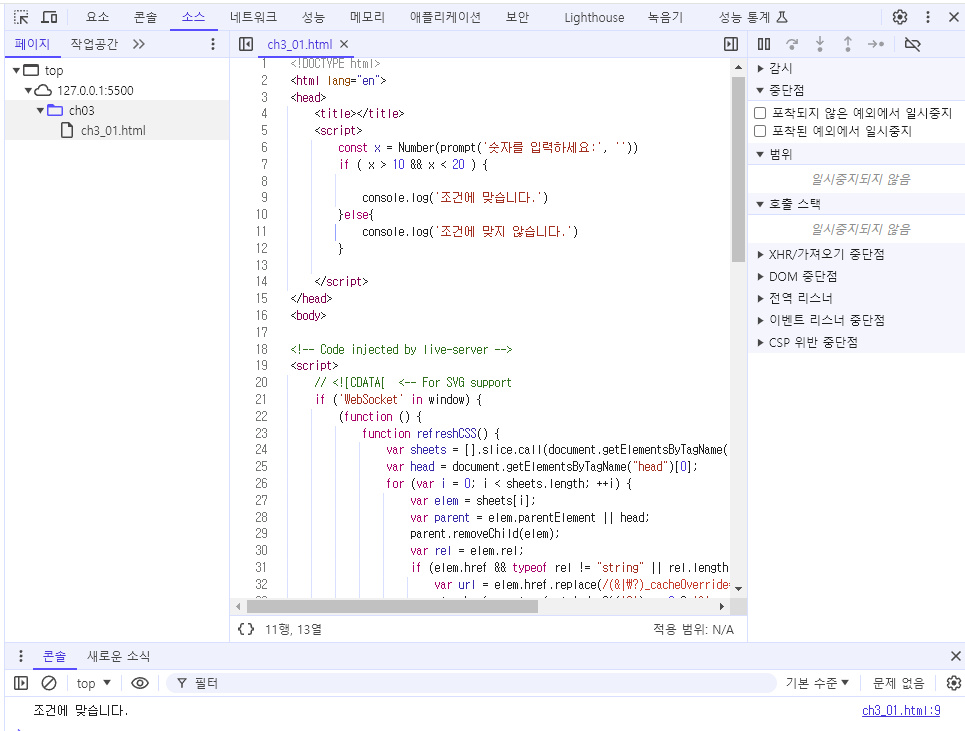
Task: Create live expression eye icon
Action: pyautogui.click(x=140, y=683)
